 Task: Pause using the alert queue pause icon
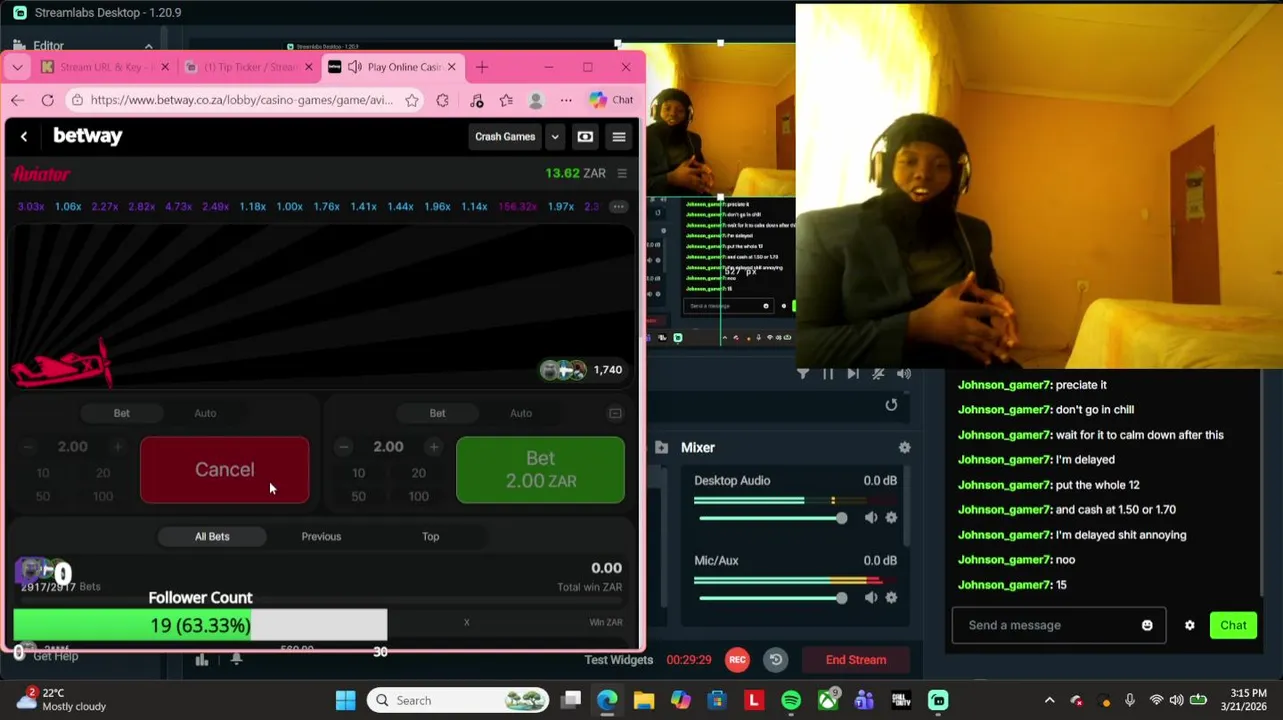828,374
